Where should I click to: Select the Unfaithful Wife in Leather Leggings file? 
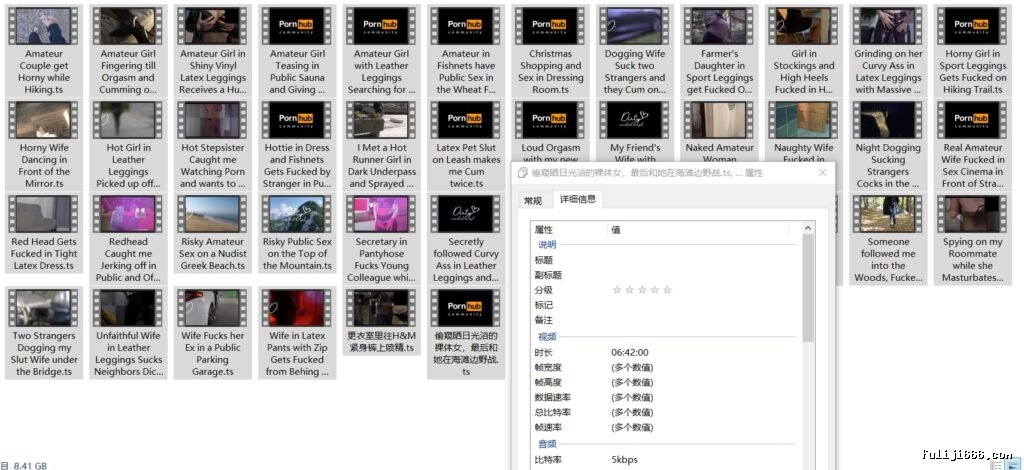point(128,333)
